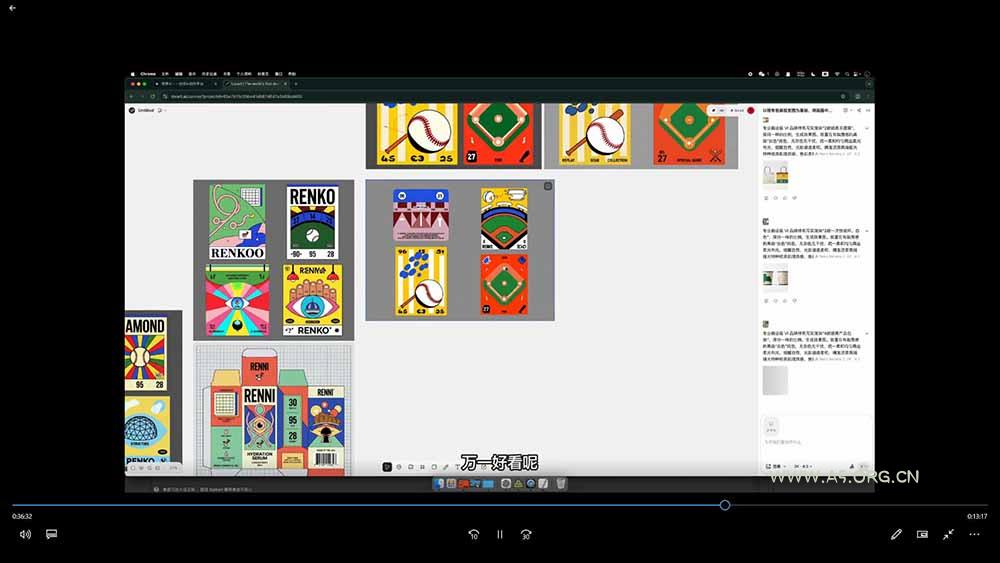Expand the second prompt with its chevron
Viewport: 1000px width, 563px height.
pos(867,231)
